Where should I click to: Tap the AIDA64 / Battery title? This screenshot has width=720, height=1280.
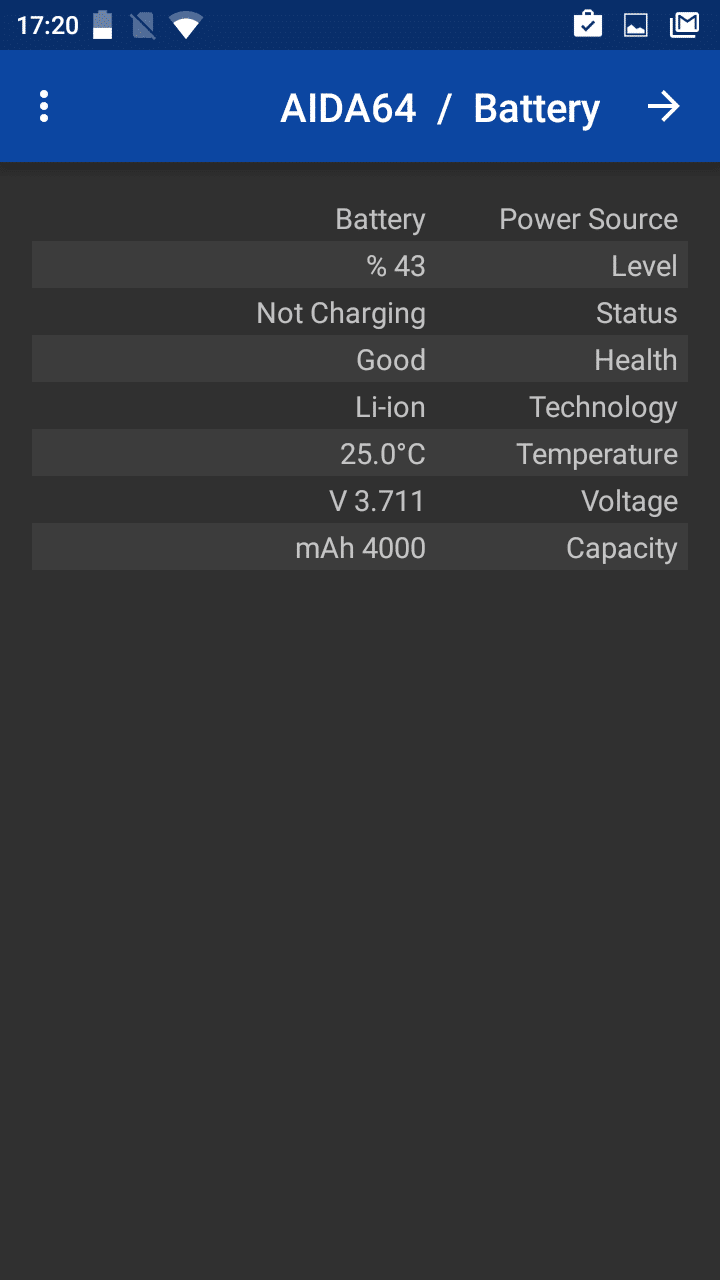pyautogui.click(x=440, y=108)
